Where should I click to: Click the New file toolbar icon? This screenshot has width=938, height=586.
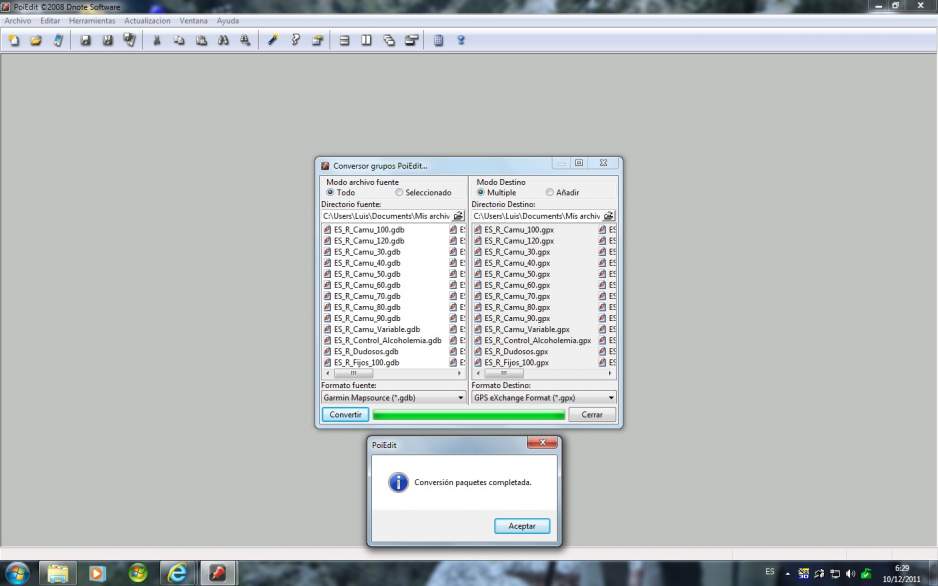click(x=13, y=41)
